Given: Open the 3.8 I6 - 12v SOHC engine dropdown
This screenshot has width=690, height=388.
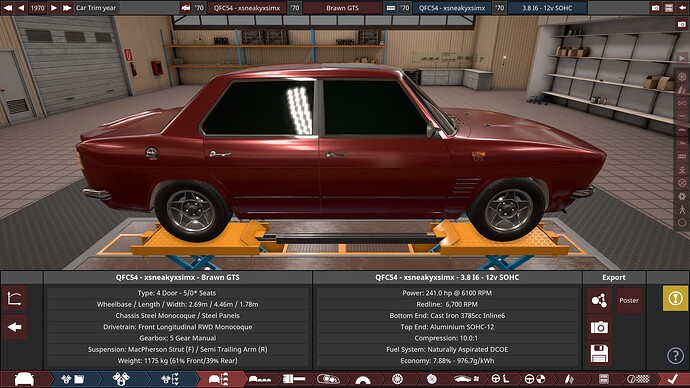Looking at the screenshot, I should pos(547,7).
